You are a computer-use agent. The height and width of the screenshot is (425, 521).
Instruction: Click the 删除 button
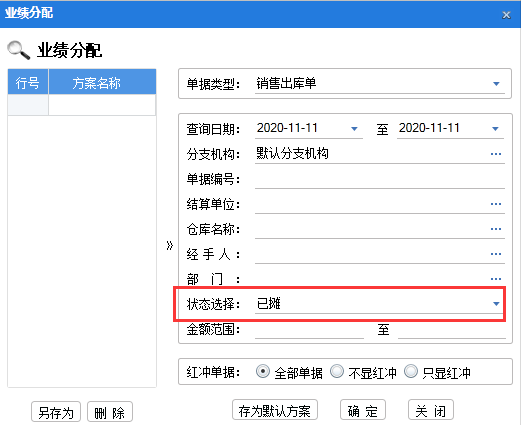[x=110, y=412]
